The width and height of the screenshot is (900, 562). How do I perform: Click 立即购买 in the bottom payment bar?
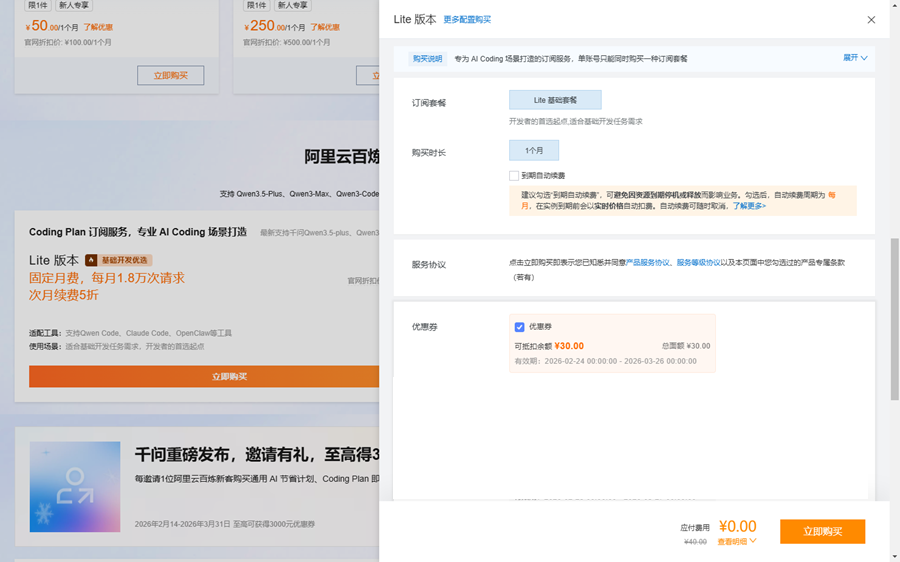click(x=822, y=531)
